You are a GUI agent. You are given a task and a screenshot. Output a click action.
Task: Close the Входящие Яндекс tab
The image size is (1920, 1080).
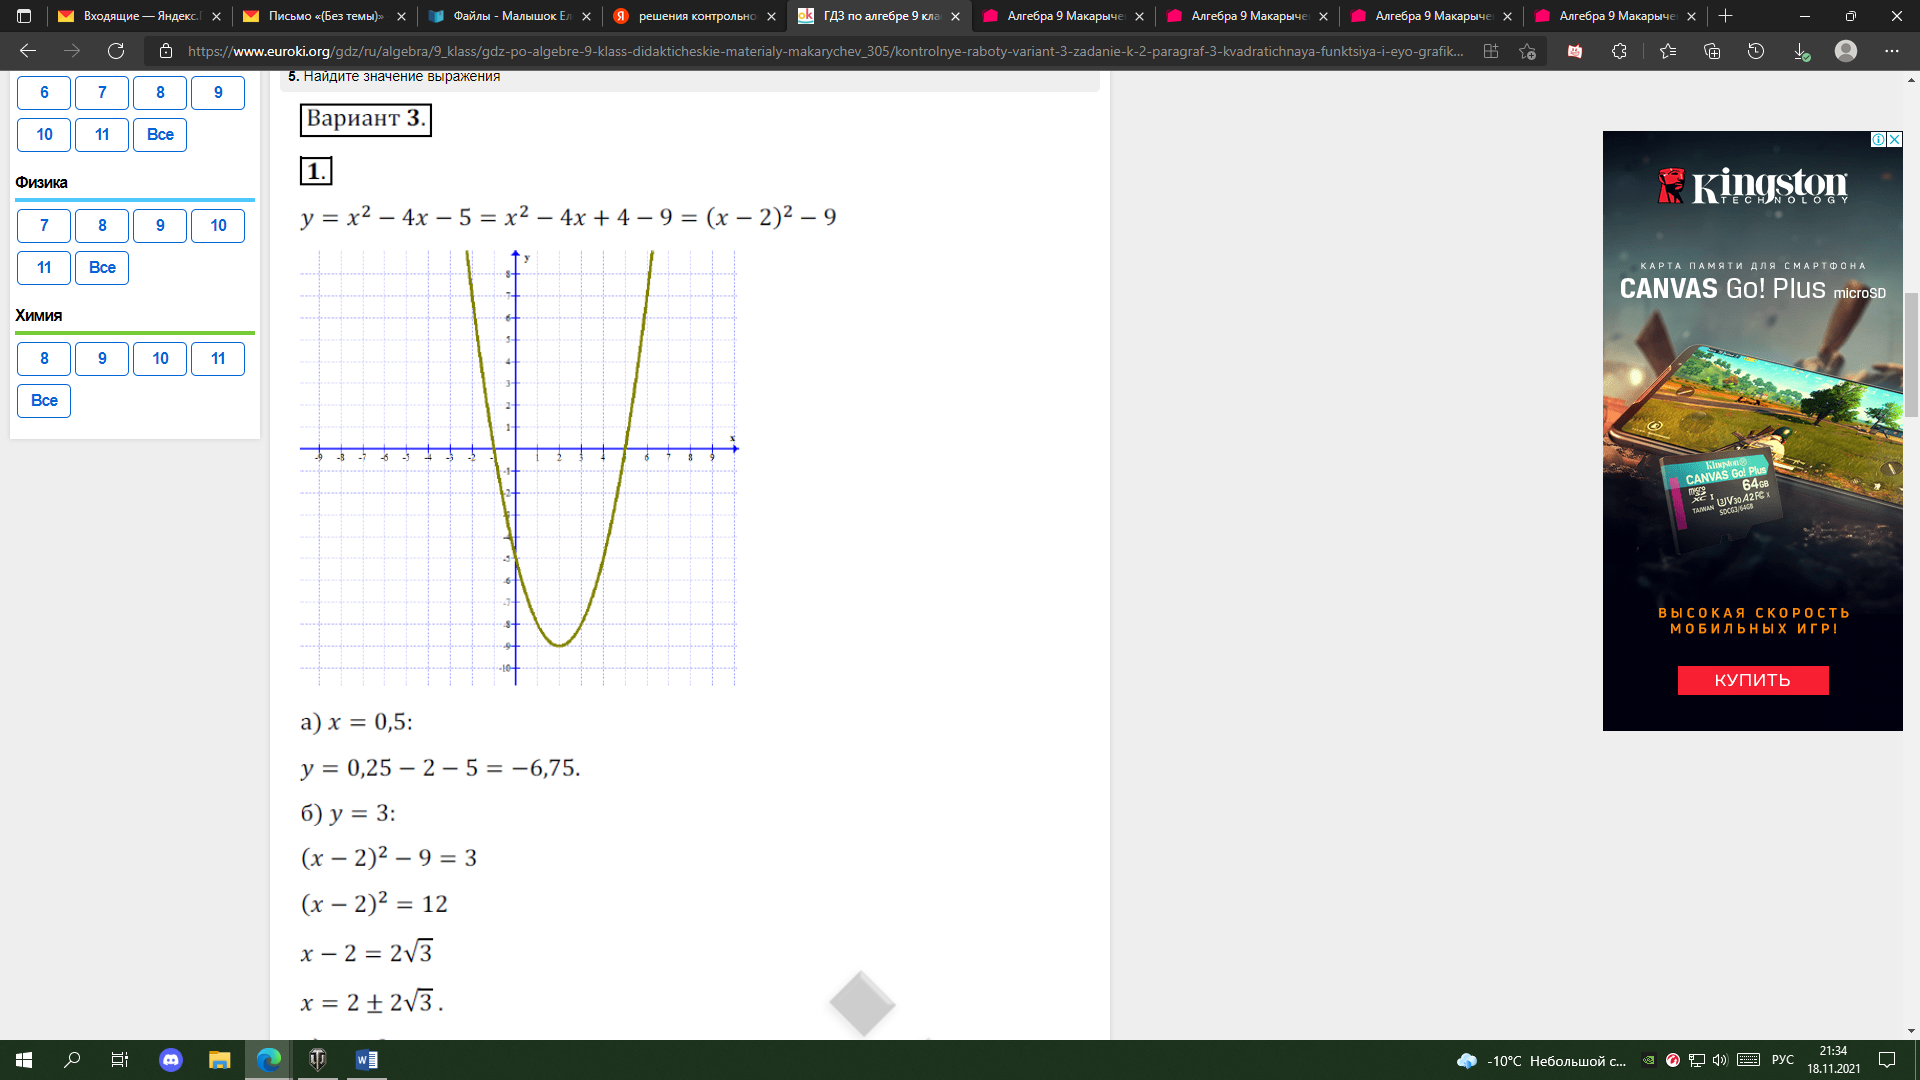[x=218, y=16]
